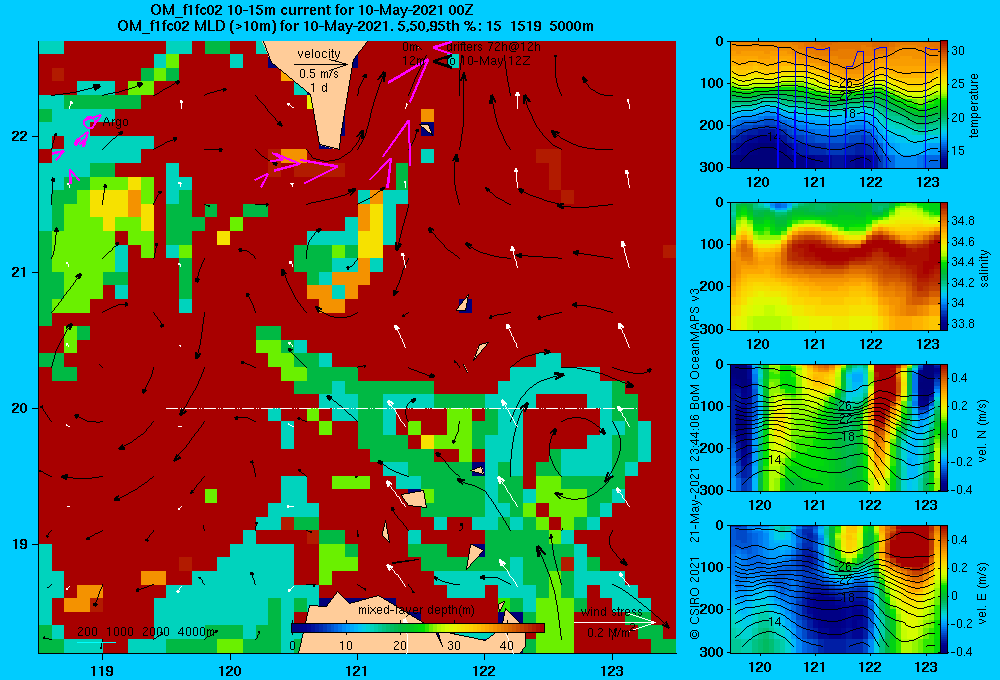
Task: Click the 'velocity' legend label on the map
Action: (319, 54)
